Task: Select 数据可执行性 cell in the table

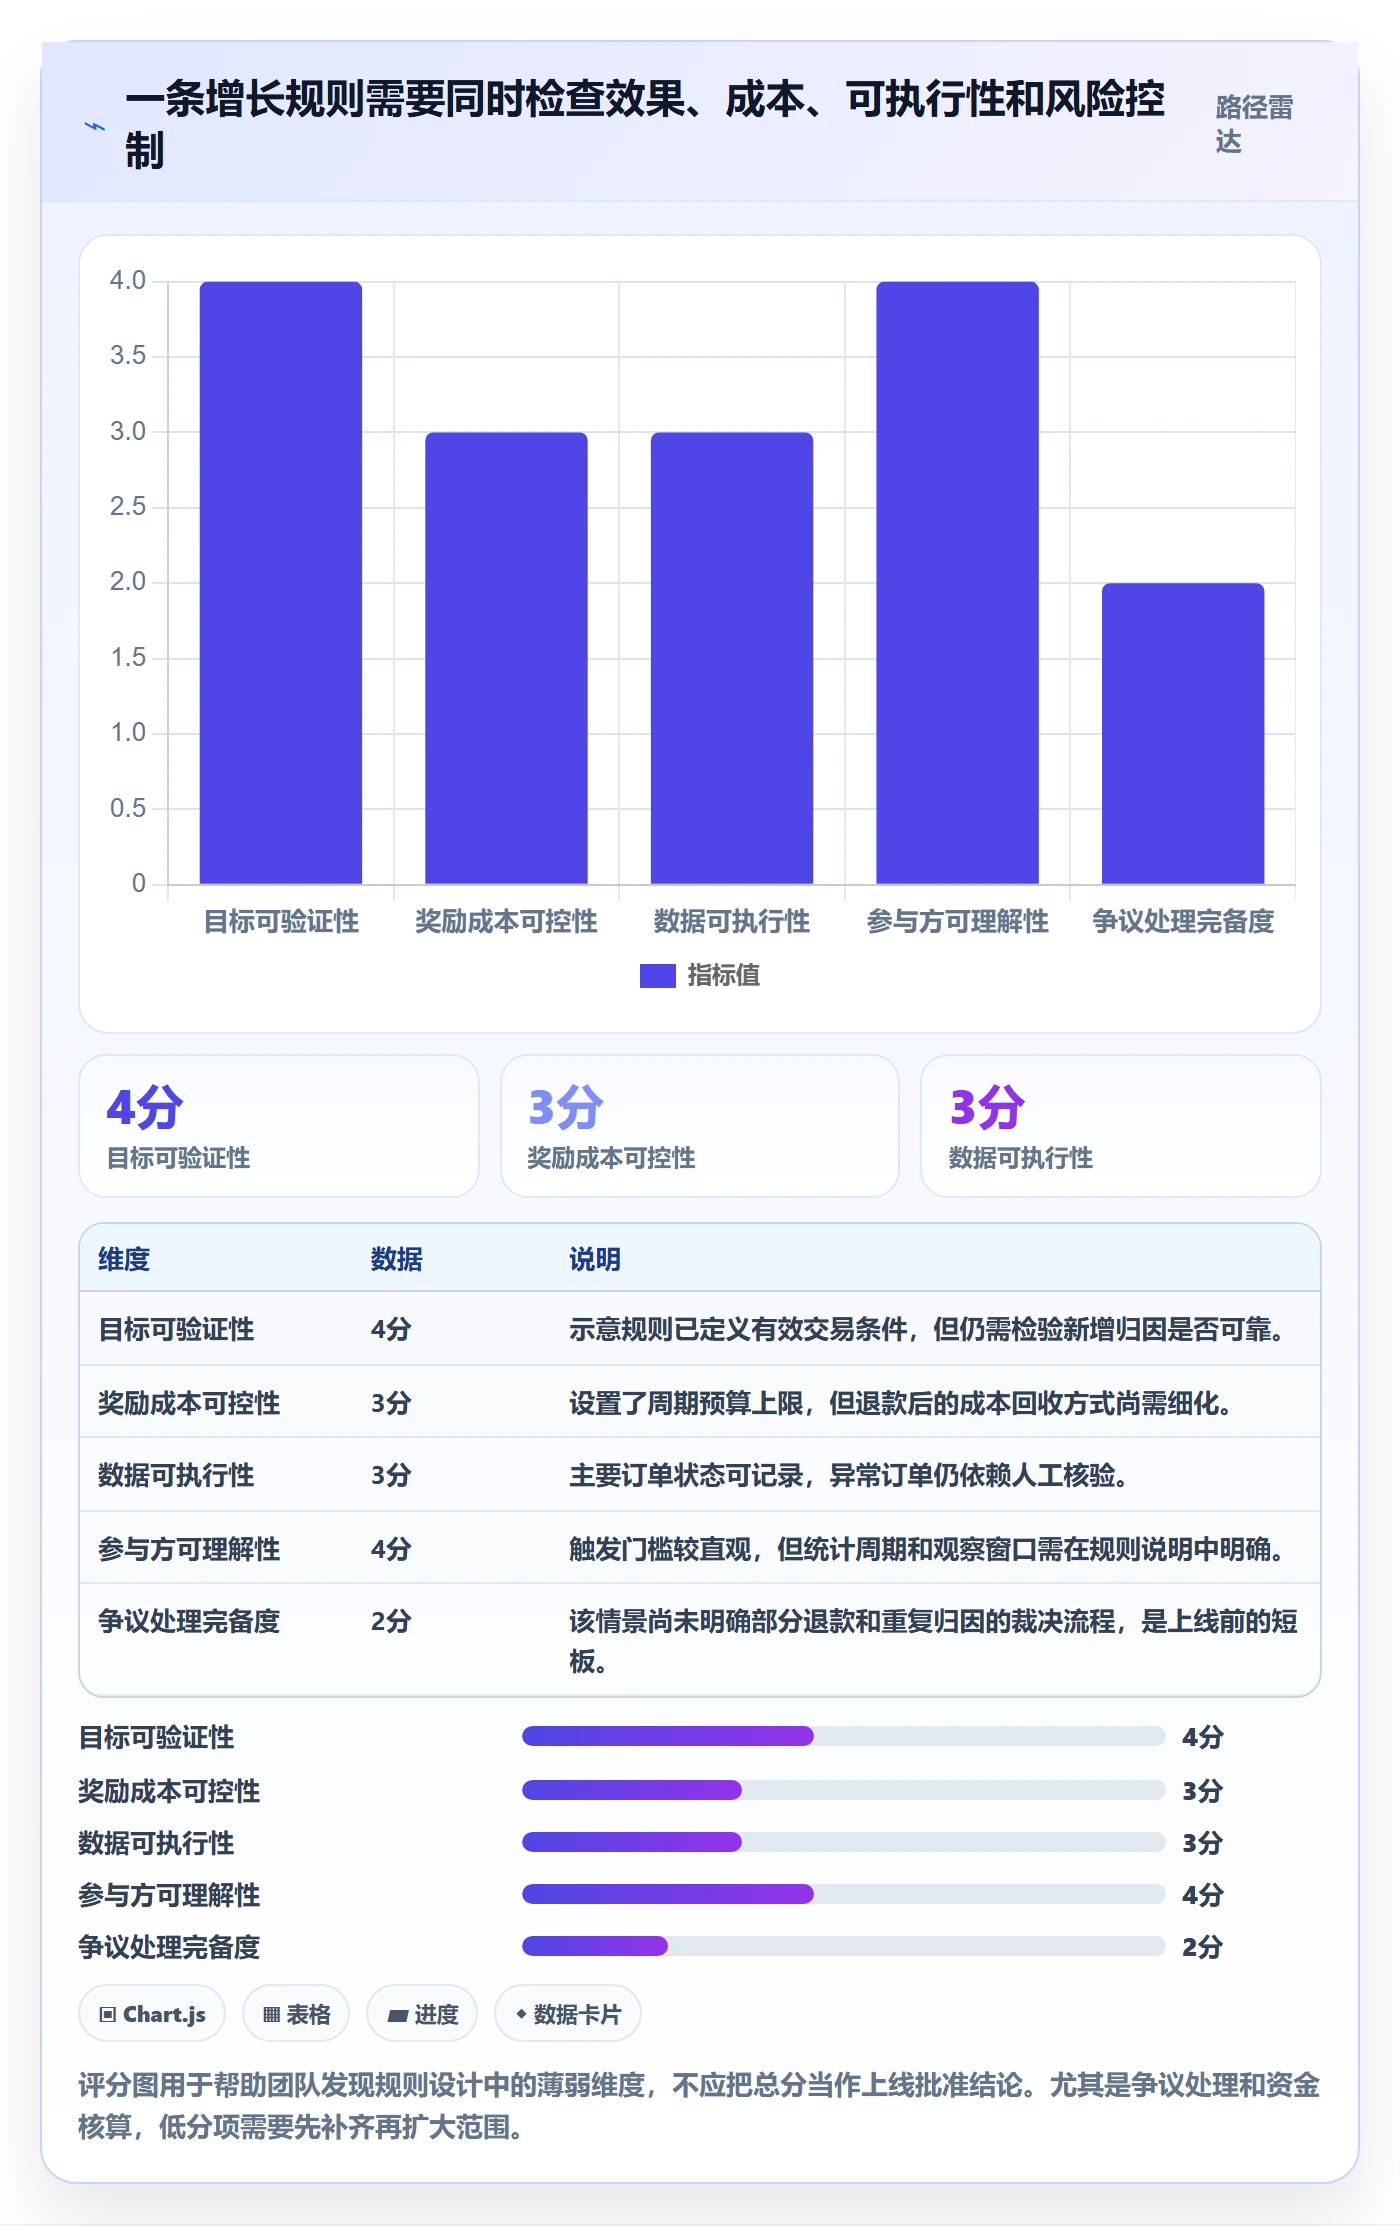Action: tap(176, 1475)
